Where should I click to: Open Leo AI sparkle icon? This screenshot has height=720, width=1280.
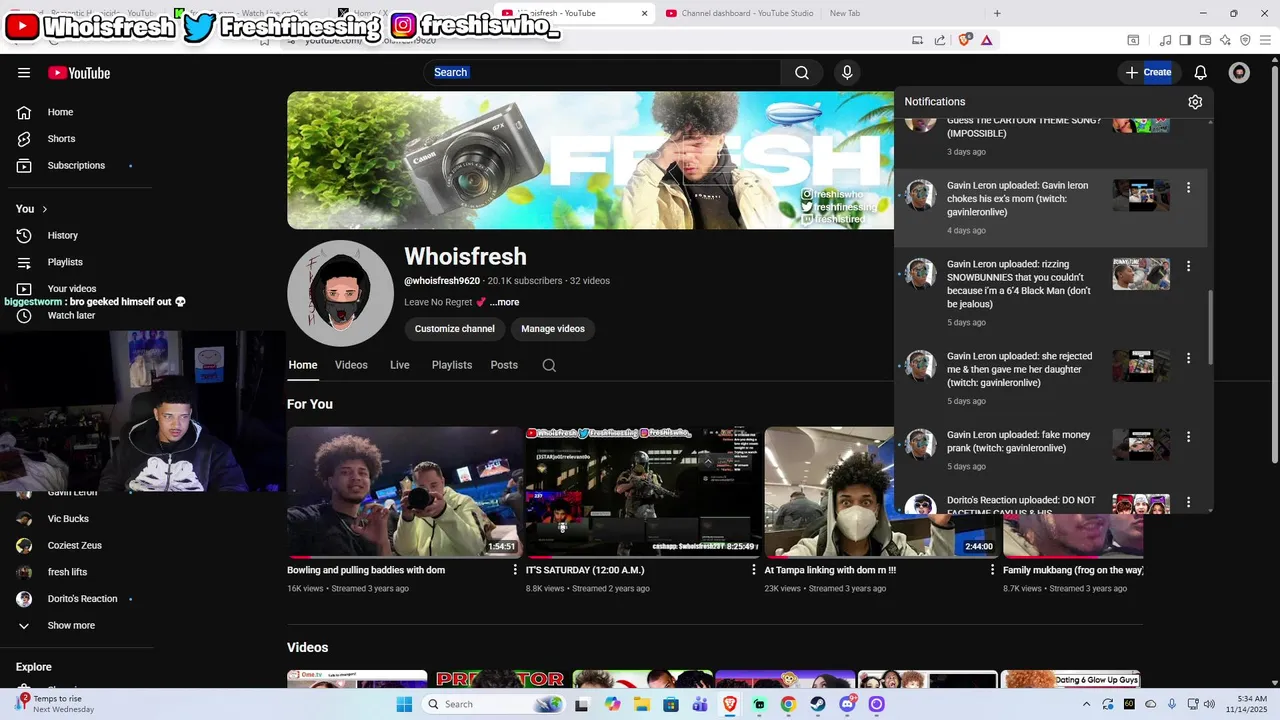pos(1225,40)
